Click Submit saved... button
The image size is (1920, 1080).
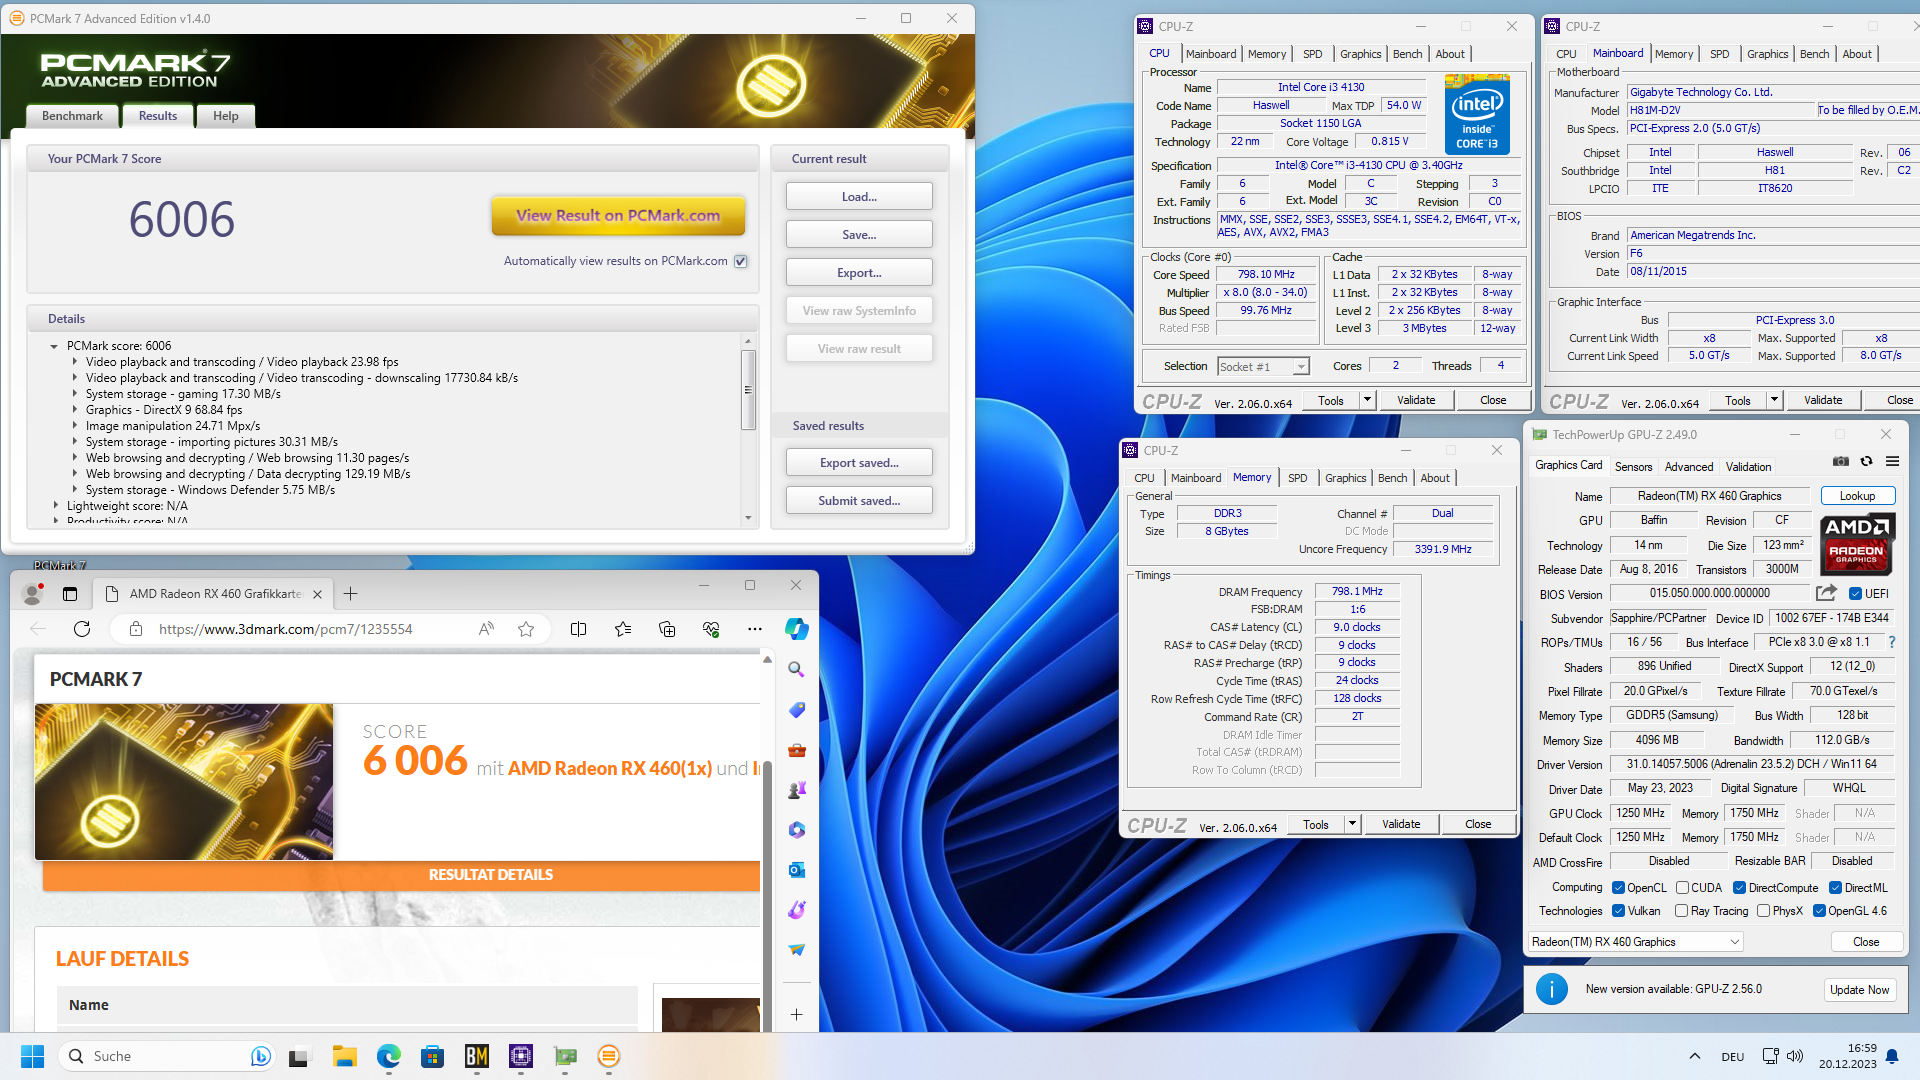[x=859, y=500]
